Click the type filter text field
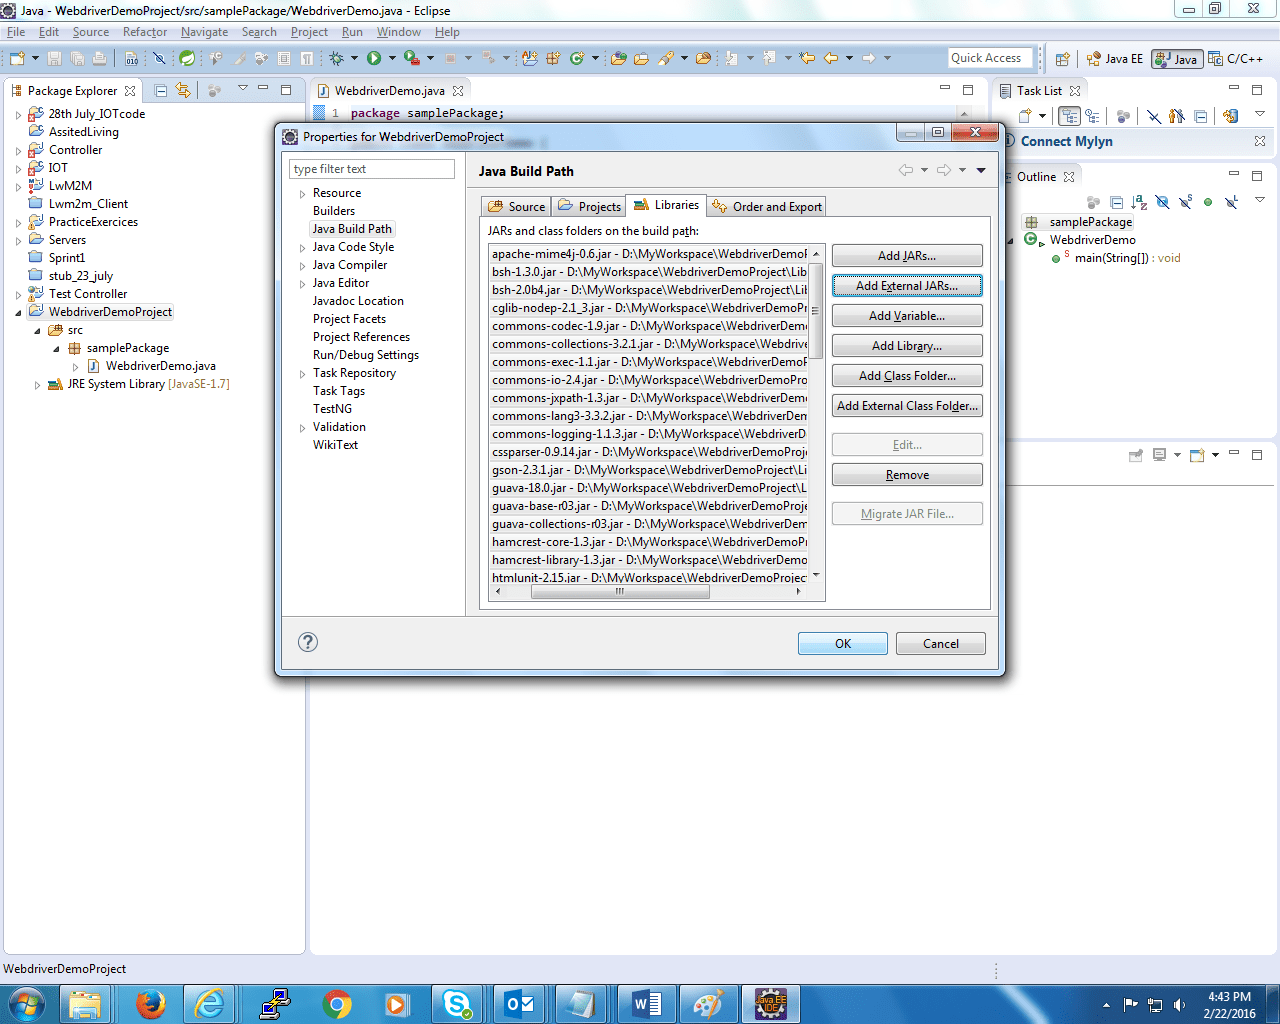Screen dimensions: 1280x1024 tap(372, 169)
